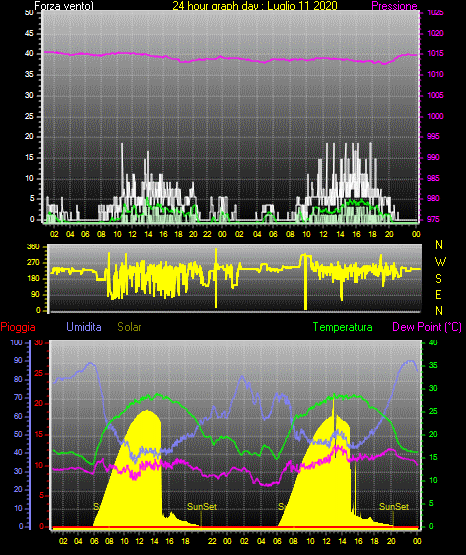
Task: Click the blue 'Umidita' legend label
Action: coord(84,327)
